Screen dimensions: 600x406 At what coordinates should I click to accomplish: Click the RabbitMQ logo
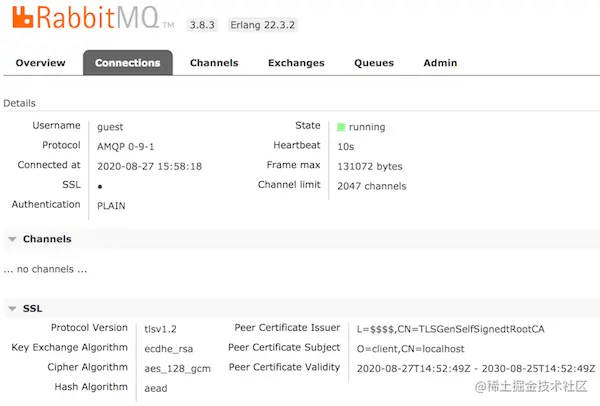coord(93,17)
